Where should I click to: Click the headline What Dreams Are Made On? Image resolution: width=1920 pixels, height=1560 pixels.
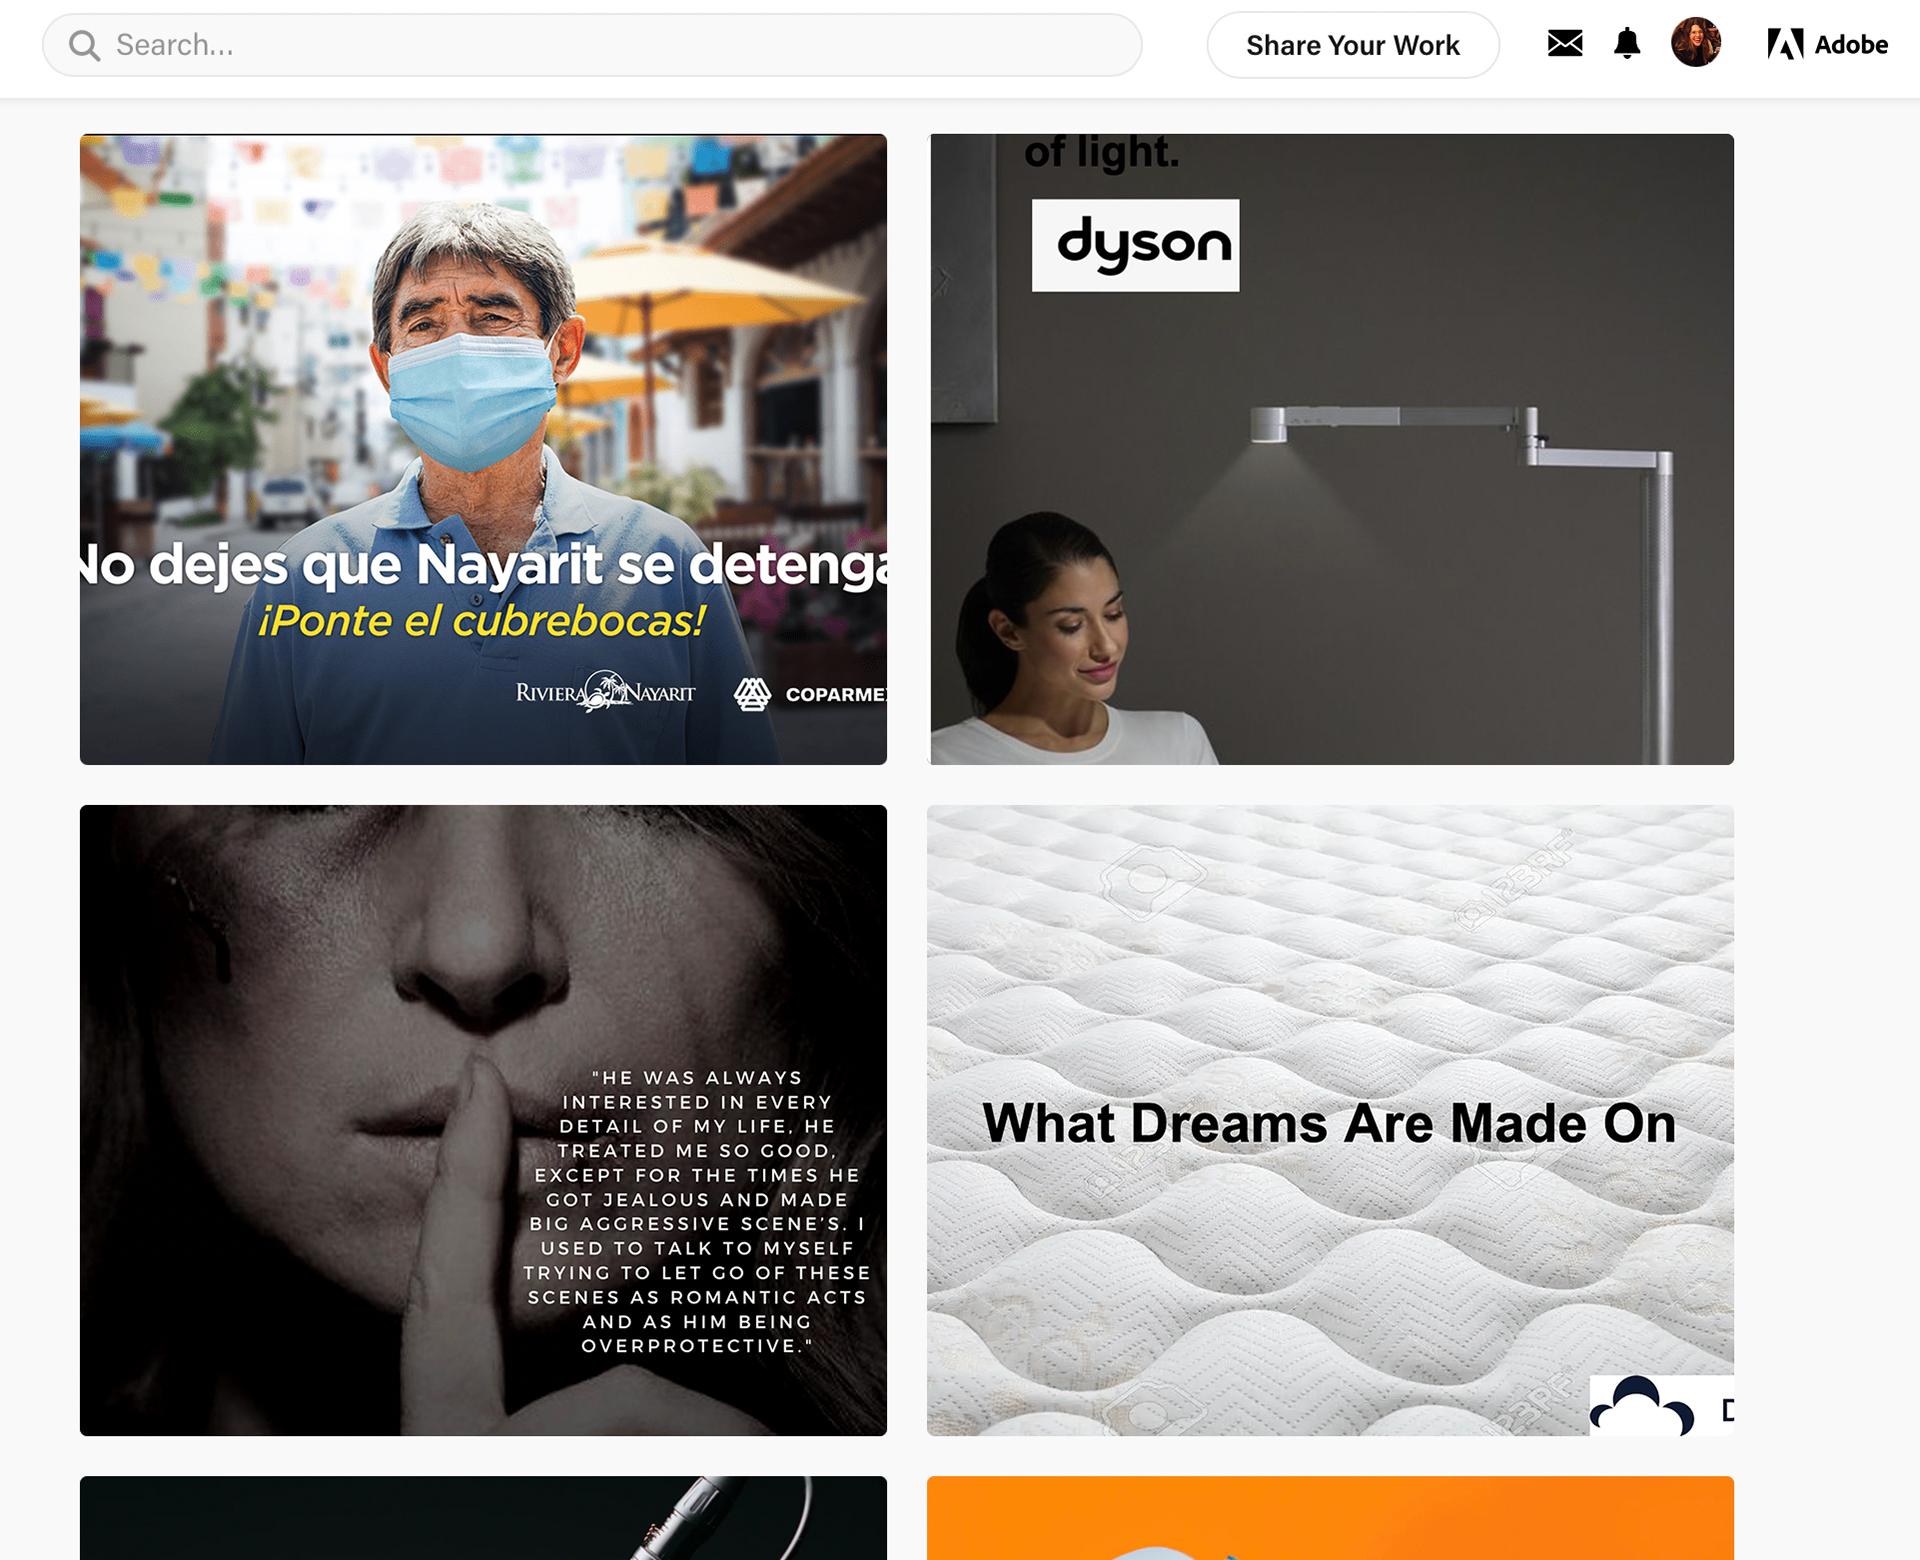click(x=1329, y=1123)
